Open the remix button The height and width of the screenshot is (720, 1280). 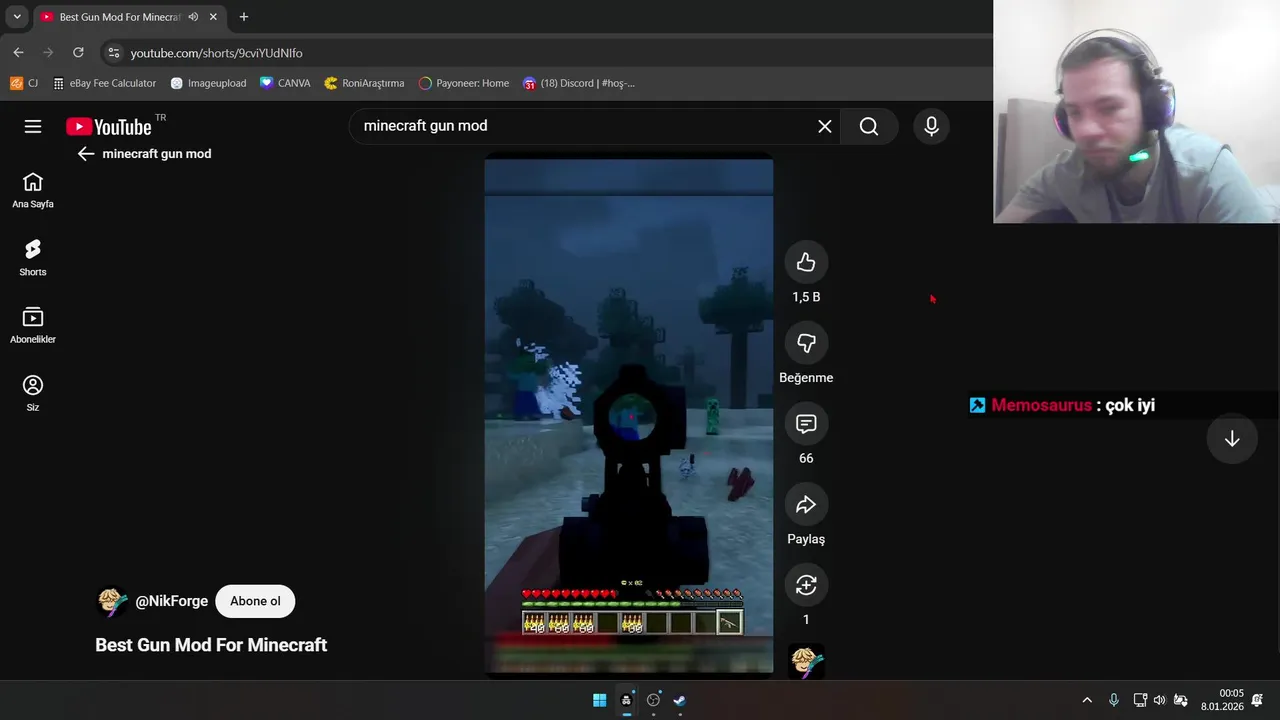click(806, 585)
